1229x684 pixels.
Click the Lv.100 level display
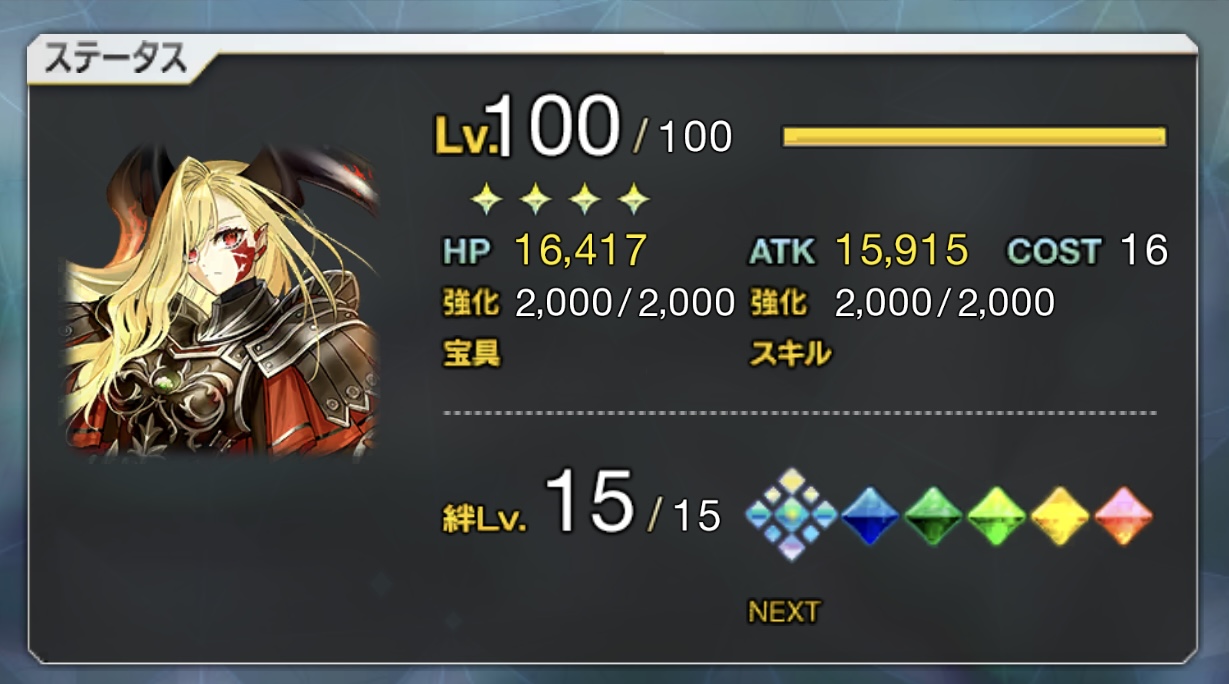click(584, 128)
